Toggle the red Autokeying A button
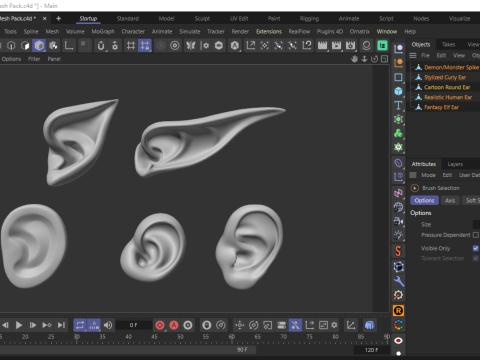The width and height of the screenshot is (480, 360). click(174, 325)
